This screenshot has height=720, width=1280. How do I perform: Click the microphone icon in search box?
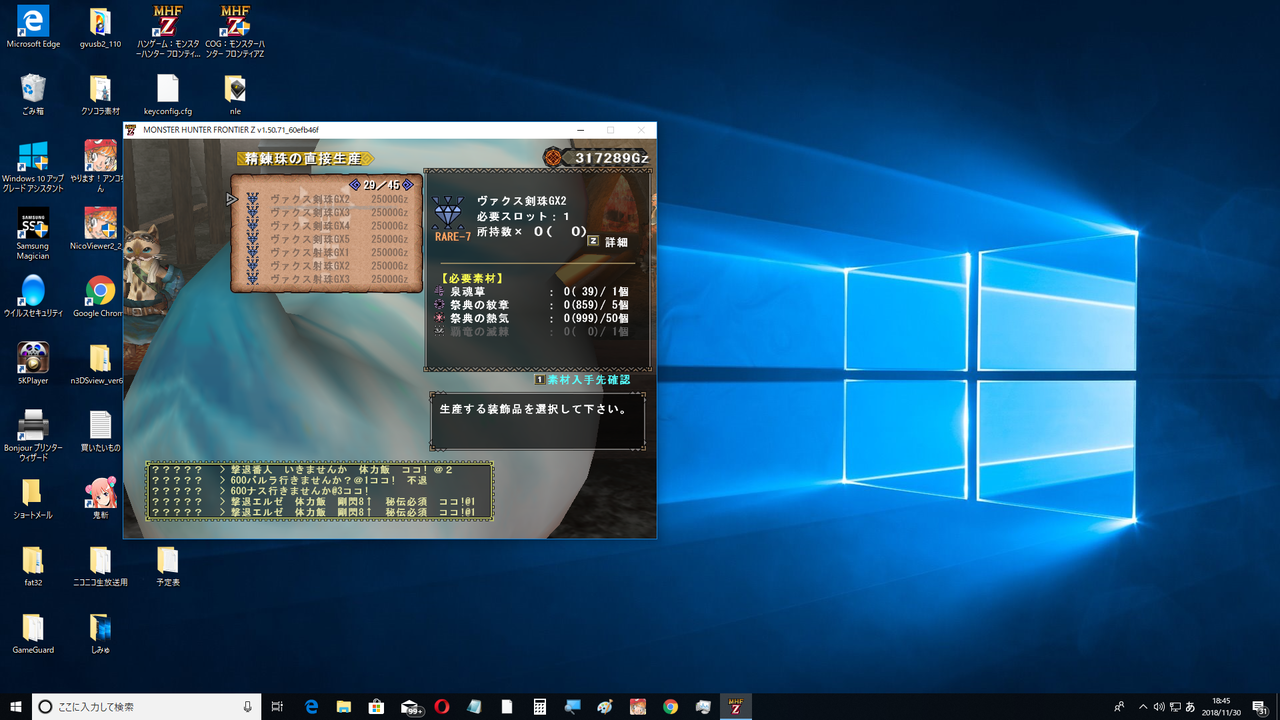point(248,706)
